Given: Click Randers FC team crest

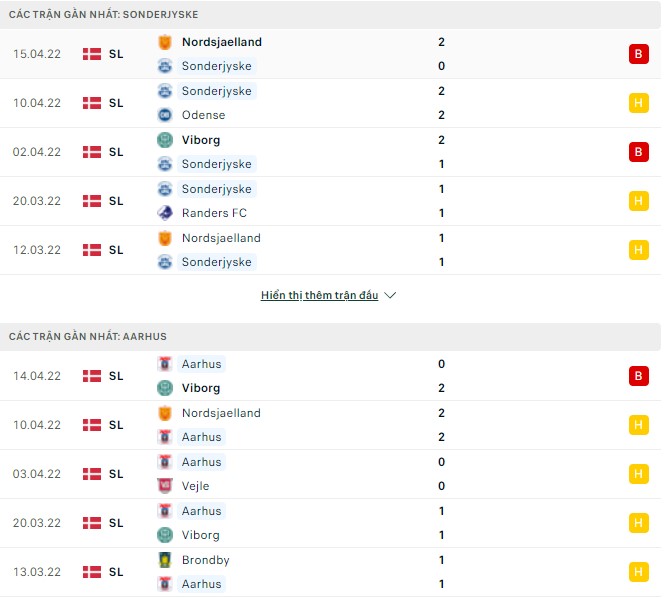Looking at the screenshot, I should point(165,213).
